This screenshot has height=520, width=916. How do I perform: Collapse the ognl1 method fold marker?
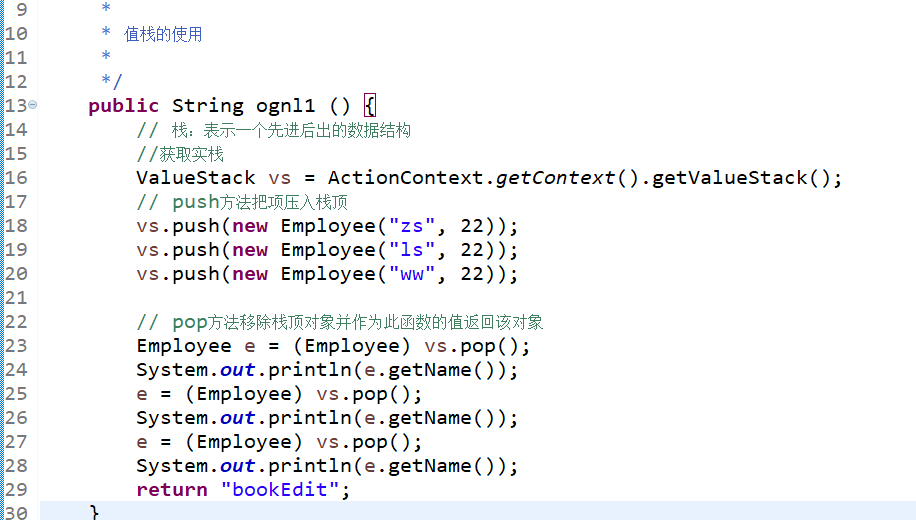[x=33, y=105]
